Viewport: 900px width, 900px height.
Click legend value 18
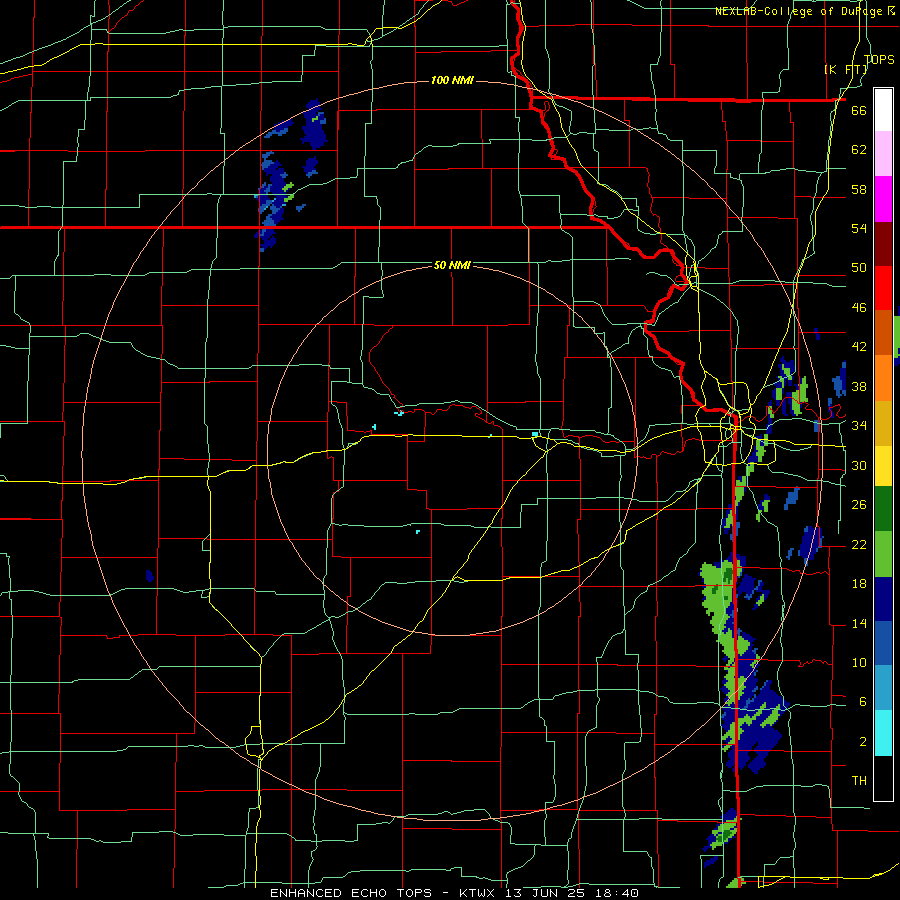pos(859,584)
